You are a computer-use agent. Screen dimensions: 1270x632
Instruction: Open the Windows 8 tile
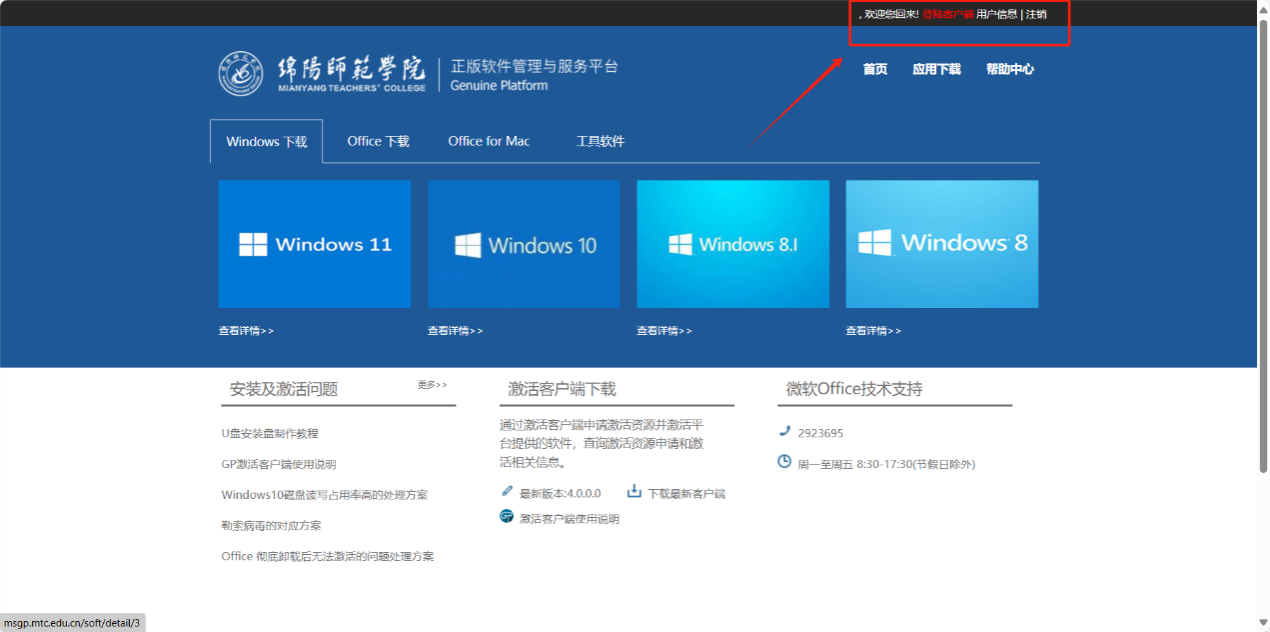942,244
